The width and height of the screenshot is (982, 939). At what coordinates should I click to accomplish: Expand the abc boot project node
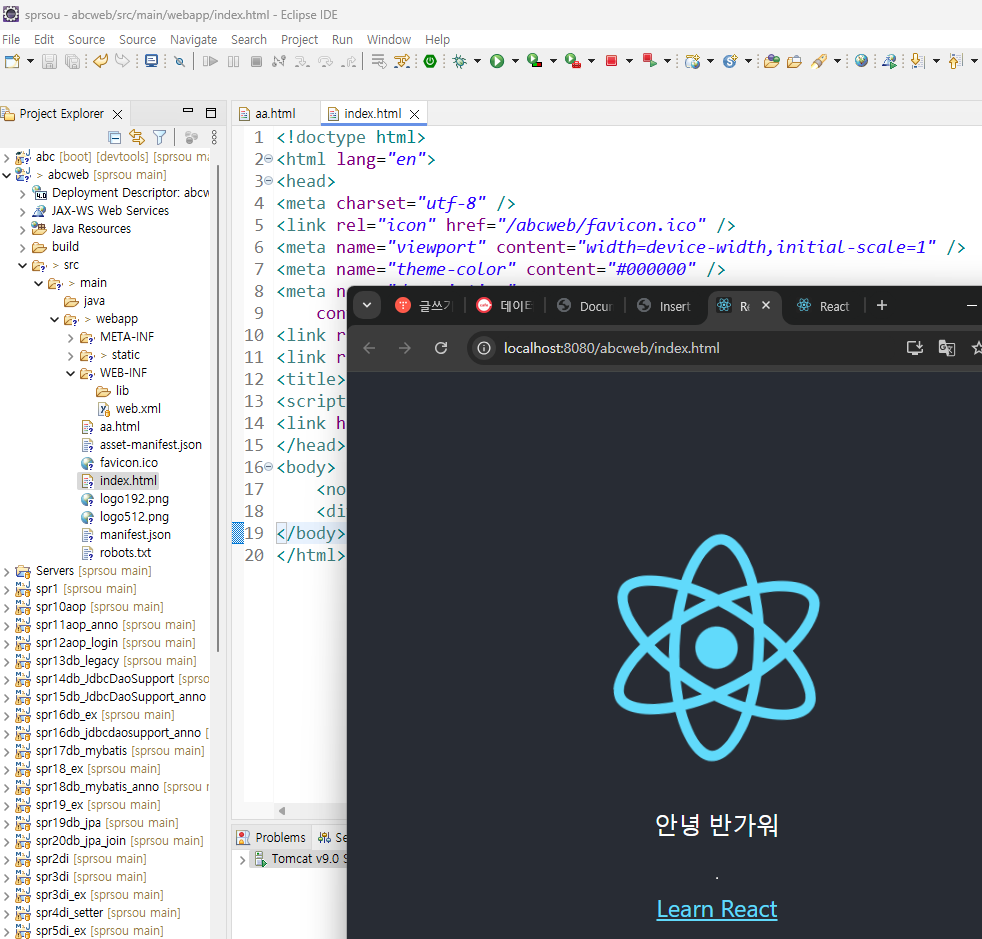(7, 157)
